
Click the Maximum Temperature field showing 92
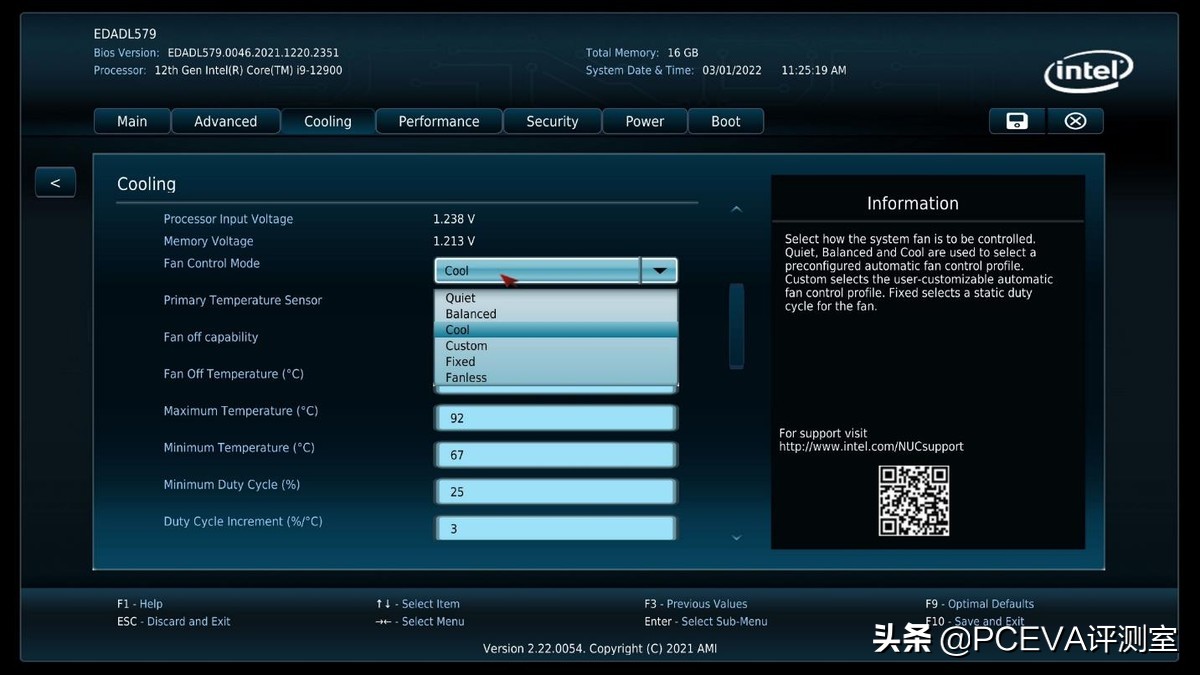point(555,418)
